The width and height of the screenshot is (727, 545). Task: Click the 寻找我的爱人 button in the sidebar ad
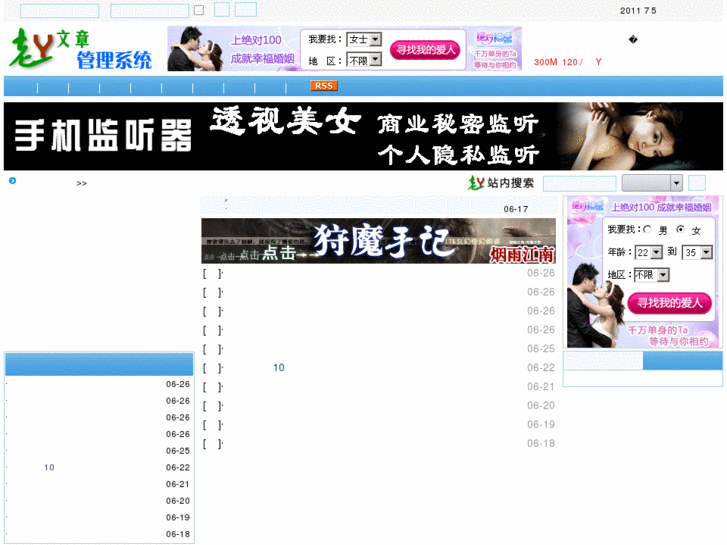(x=669, y=303)
